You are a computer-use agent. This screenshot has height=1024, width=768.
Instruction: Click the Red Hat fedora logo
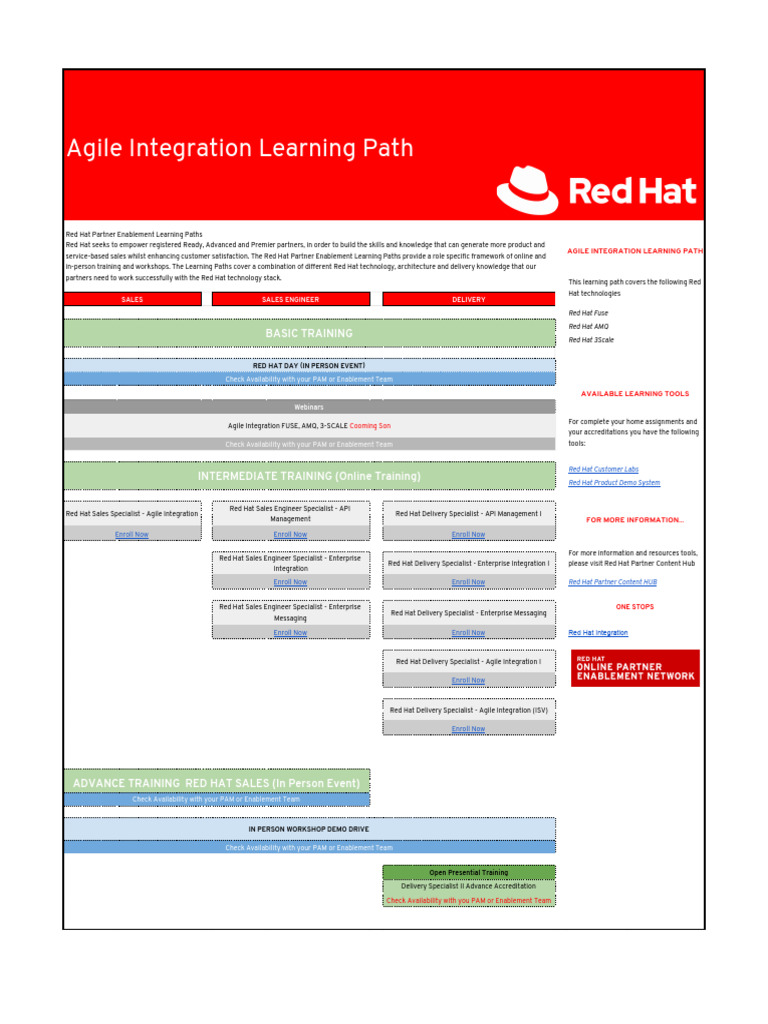528,190
